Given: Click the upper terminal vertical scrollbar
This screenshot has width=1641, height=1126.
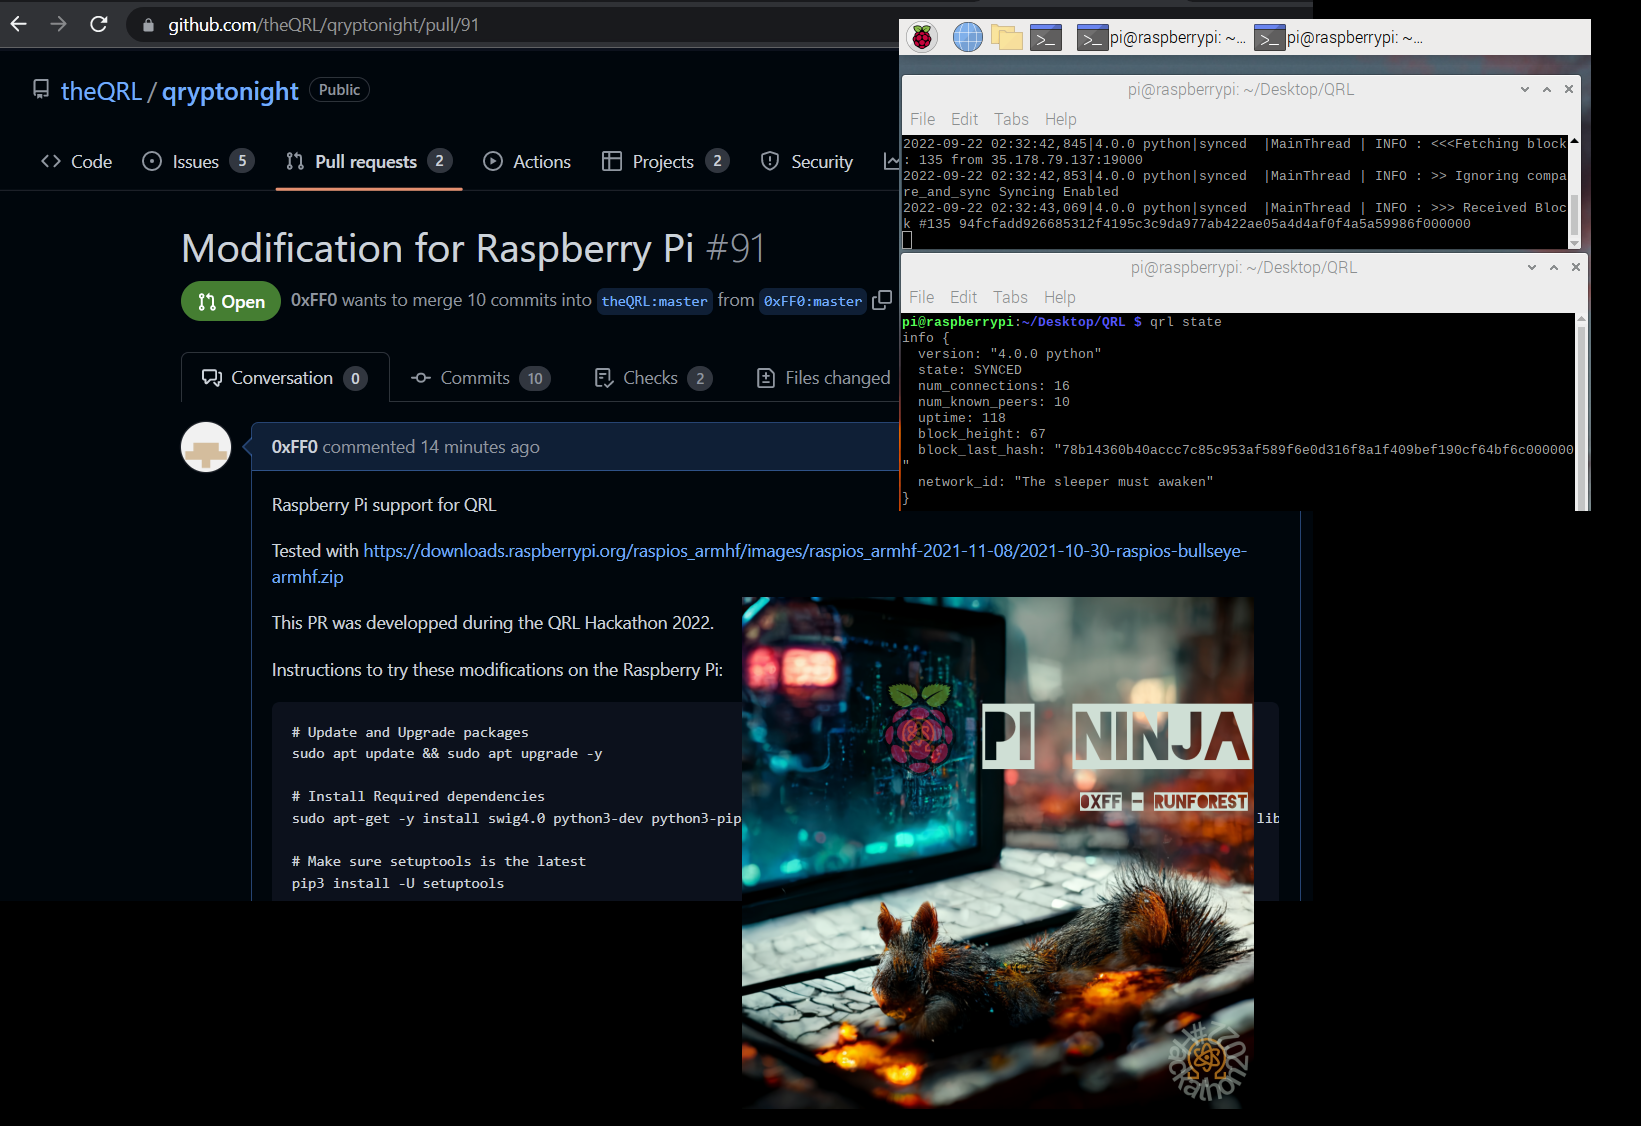Looking at the screenshot, I should pyautogui.click(x=1574, y=192).
